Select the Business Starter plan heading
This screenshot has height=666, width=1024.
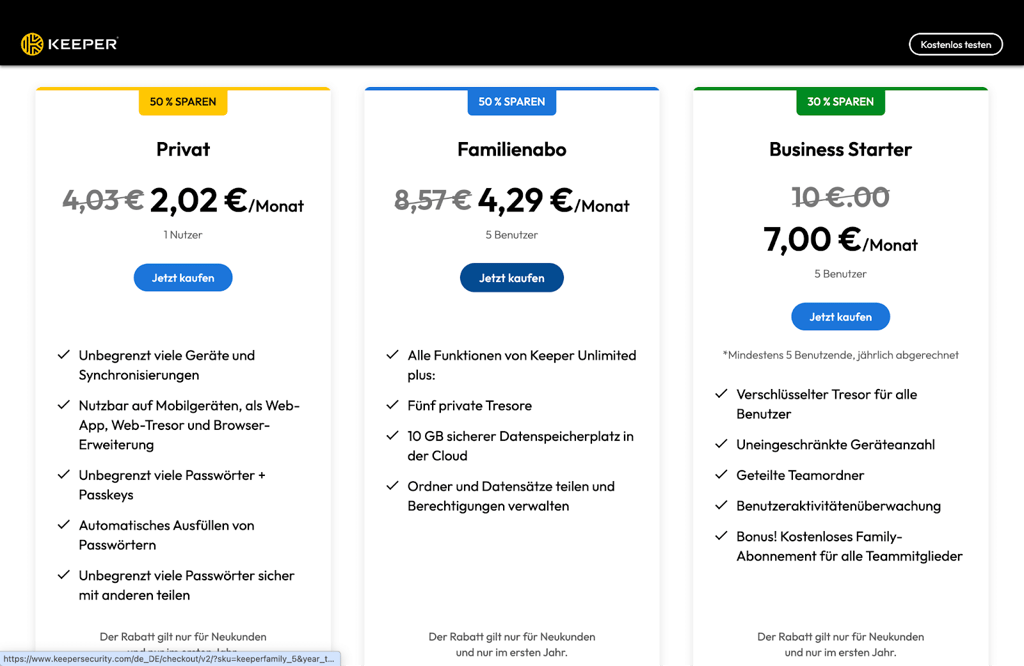840,150
